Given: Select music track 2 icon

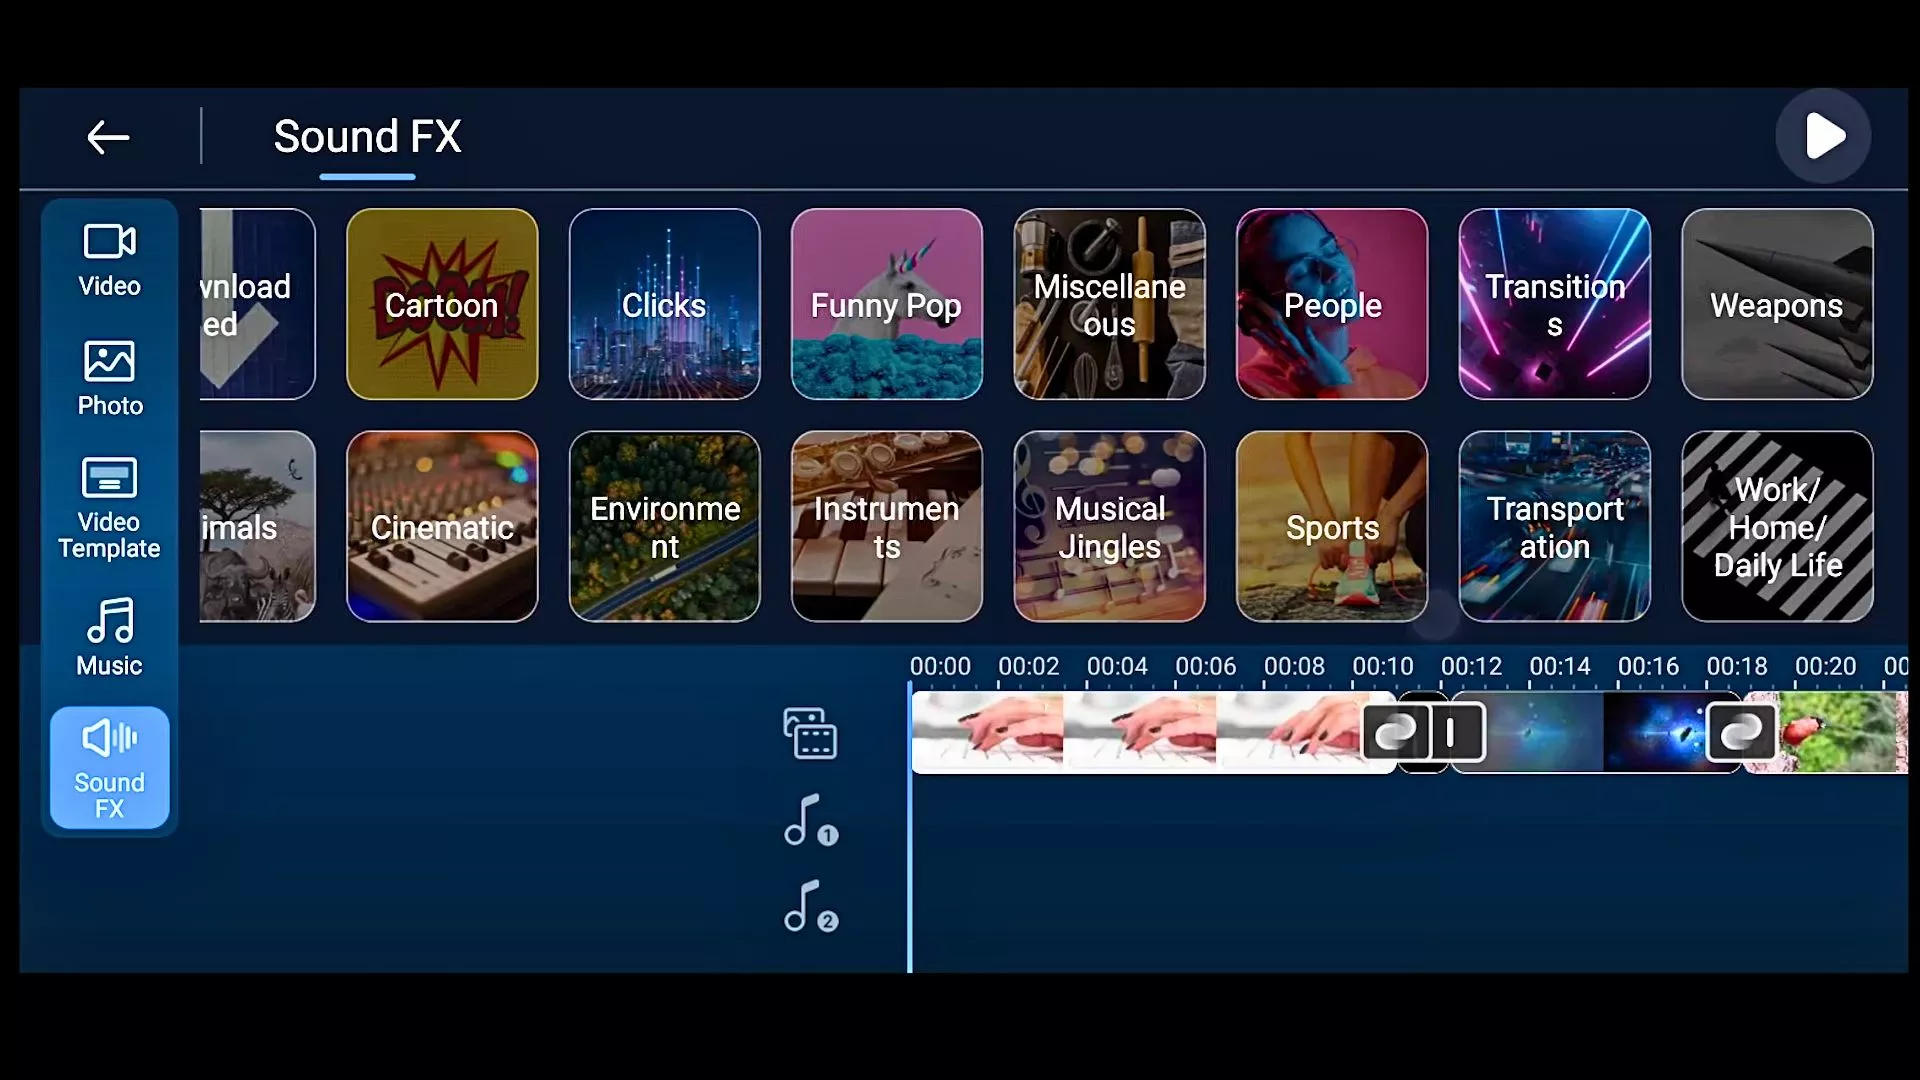Looking at the screenshot, I should 811,907.
